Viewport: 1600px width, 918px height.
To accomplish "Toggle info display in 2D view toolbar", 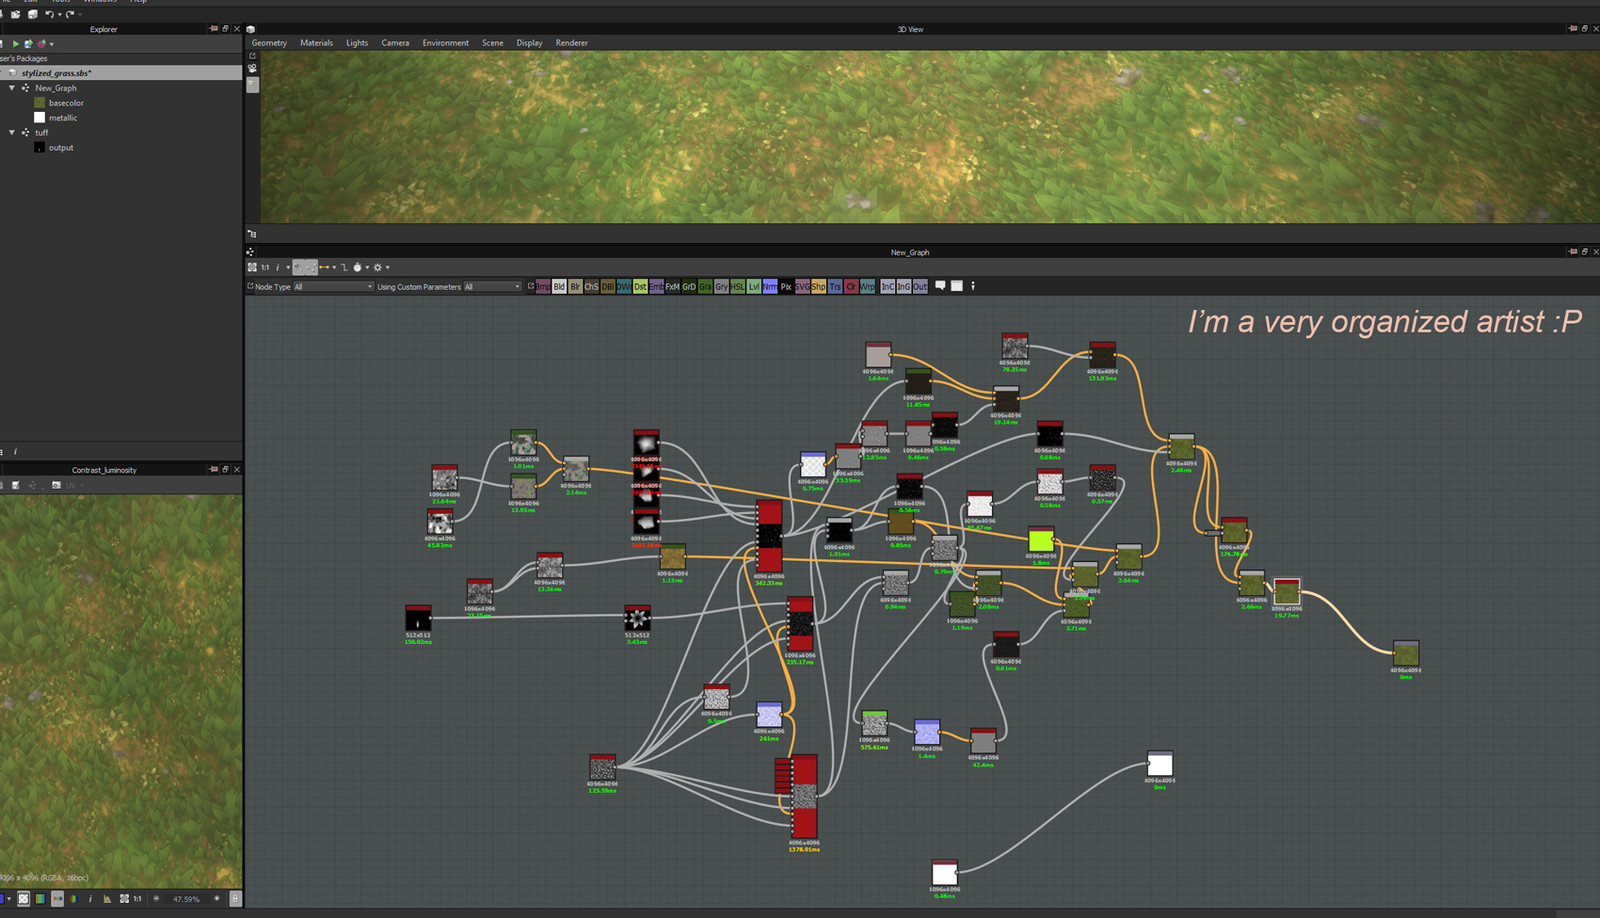I will (90, 898).
